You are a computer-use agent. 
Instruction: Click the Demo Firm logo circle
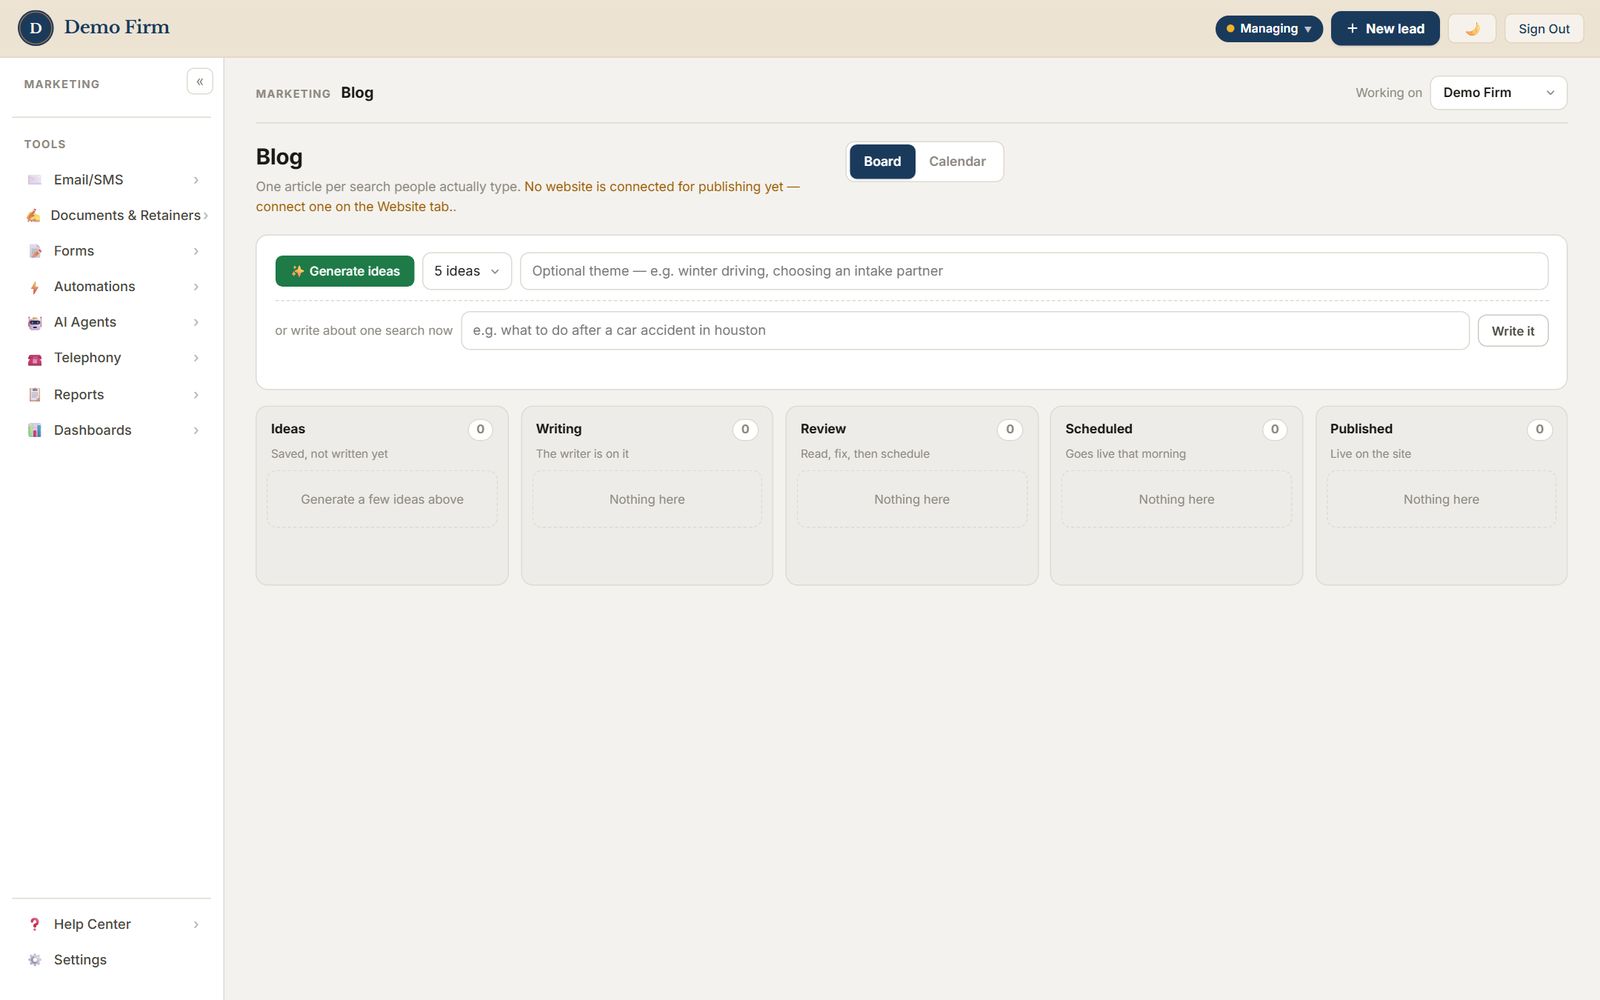[36, 28]
